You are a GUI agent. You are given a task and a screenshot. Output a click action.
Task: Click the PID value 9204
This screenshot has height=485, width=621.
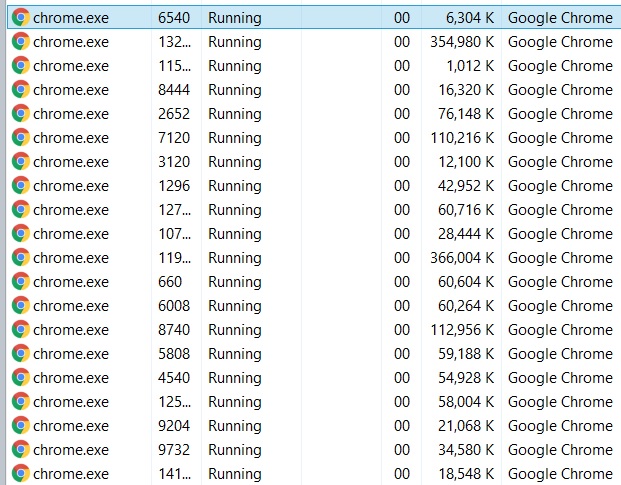click(174, 426)
